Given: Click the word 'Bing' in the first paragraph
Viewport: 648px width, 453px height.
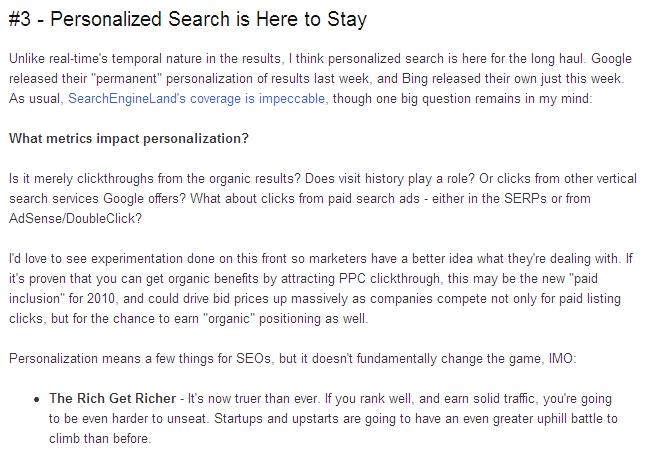Looking at the screenshot, I should pos(415,79).
